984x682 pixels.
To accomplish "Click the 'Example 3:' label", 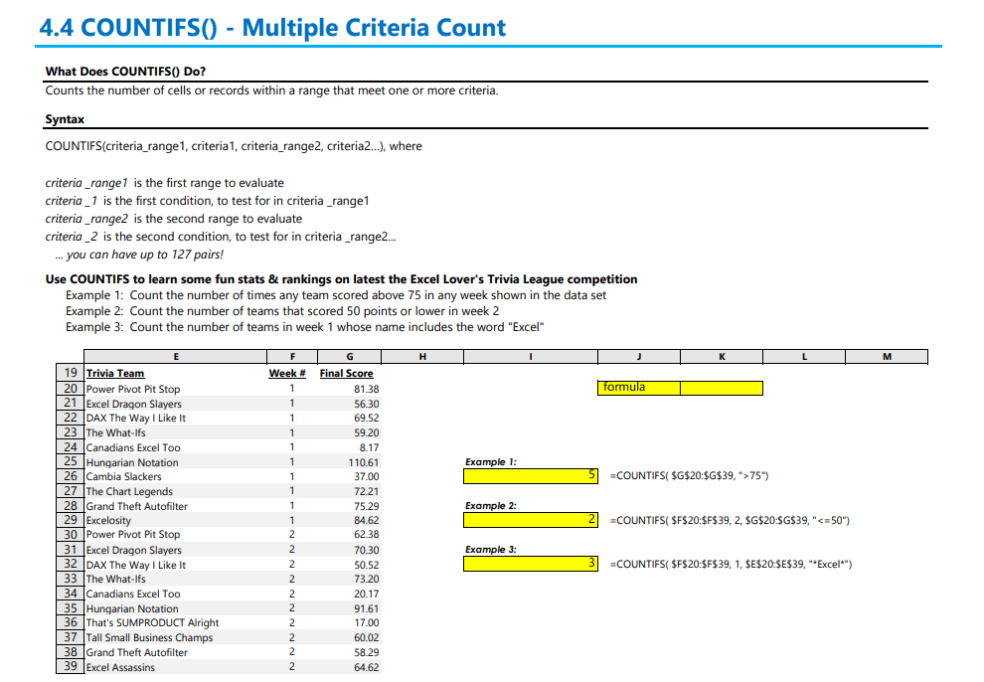I will [x=490, y=548].
